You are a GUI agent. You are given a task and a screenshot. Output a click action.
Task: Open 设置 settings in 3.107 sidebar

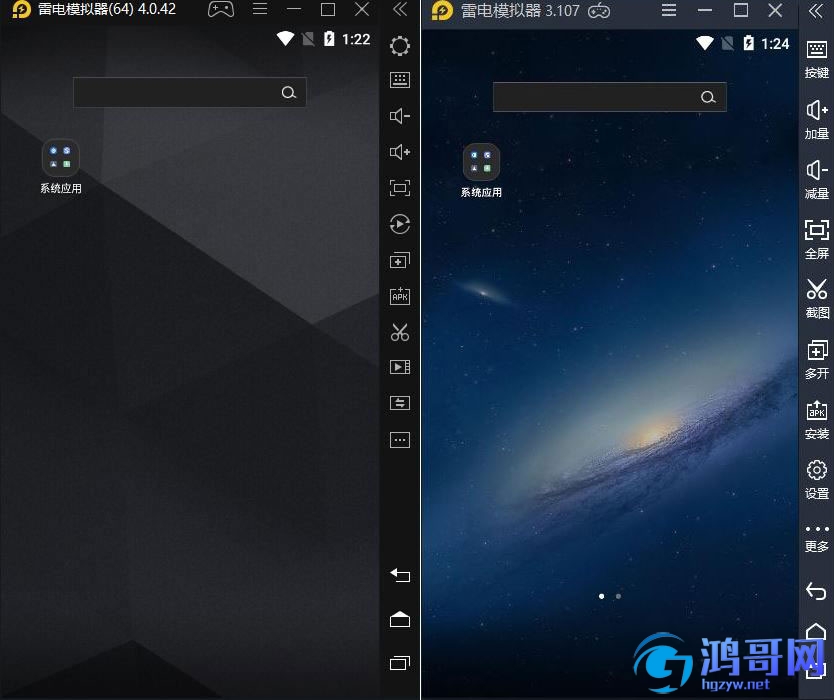pos(816,479)
